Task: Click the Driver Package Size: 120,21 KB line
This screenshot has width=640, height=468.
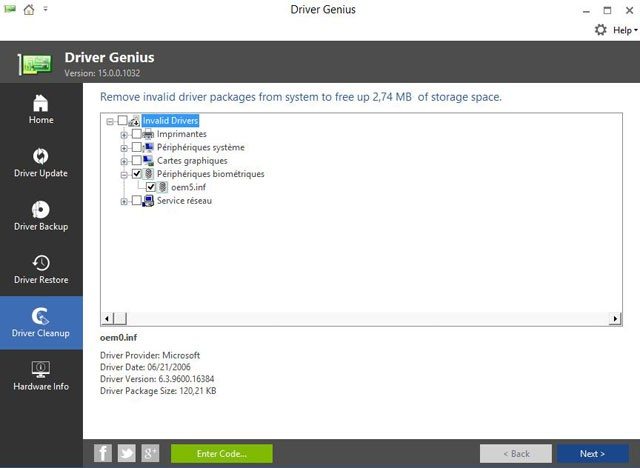Action: 158,391
